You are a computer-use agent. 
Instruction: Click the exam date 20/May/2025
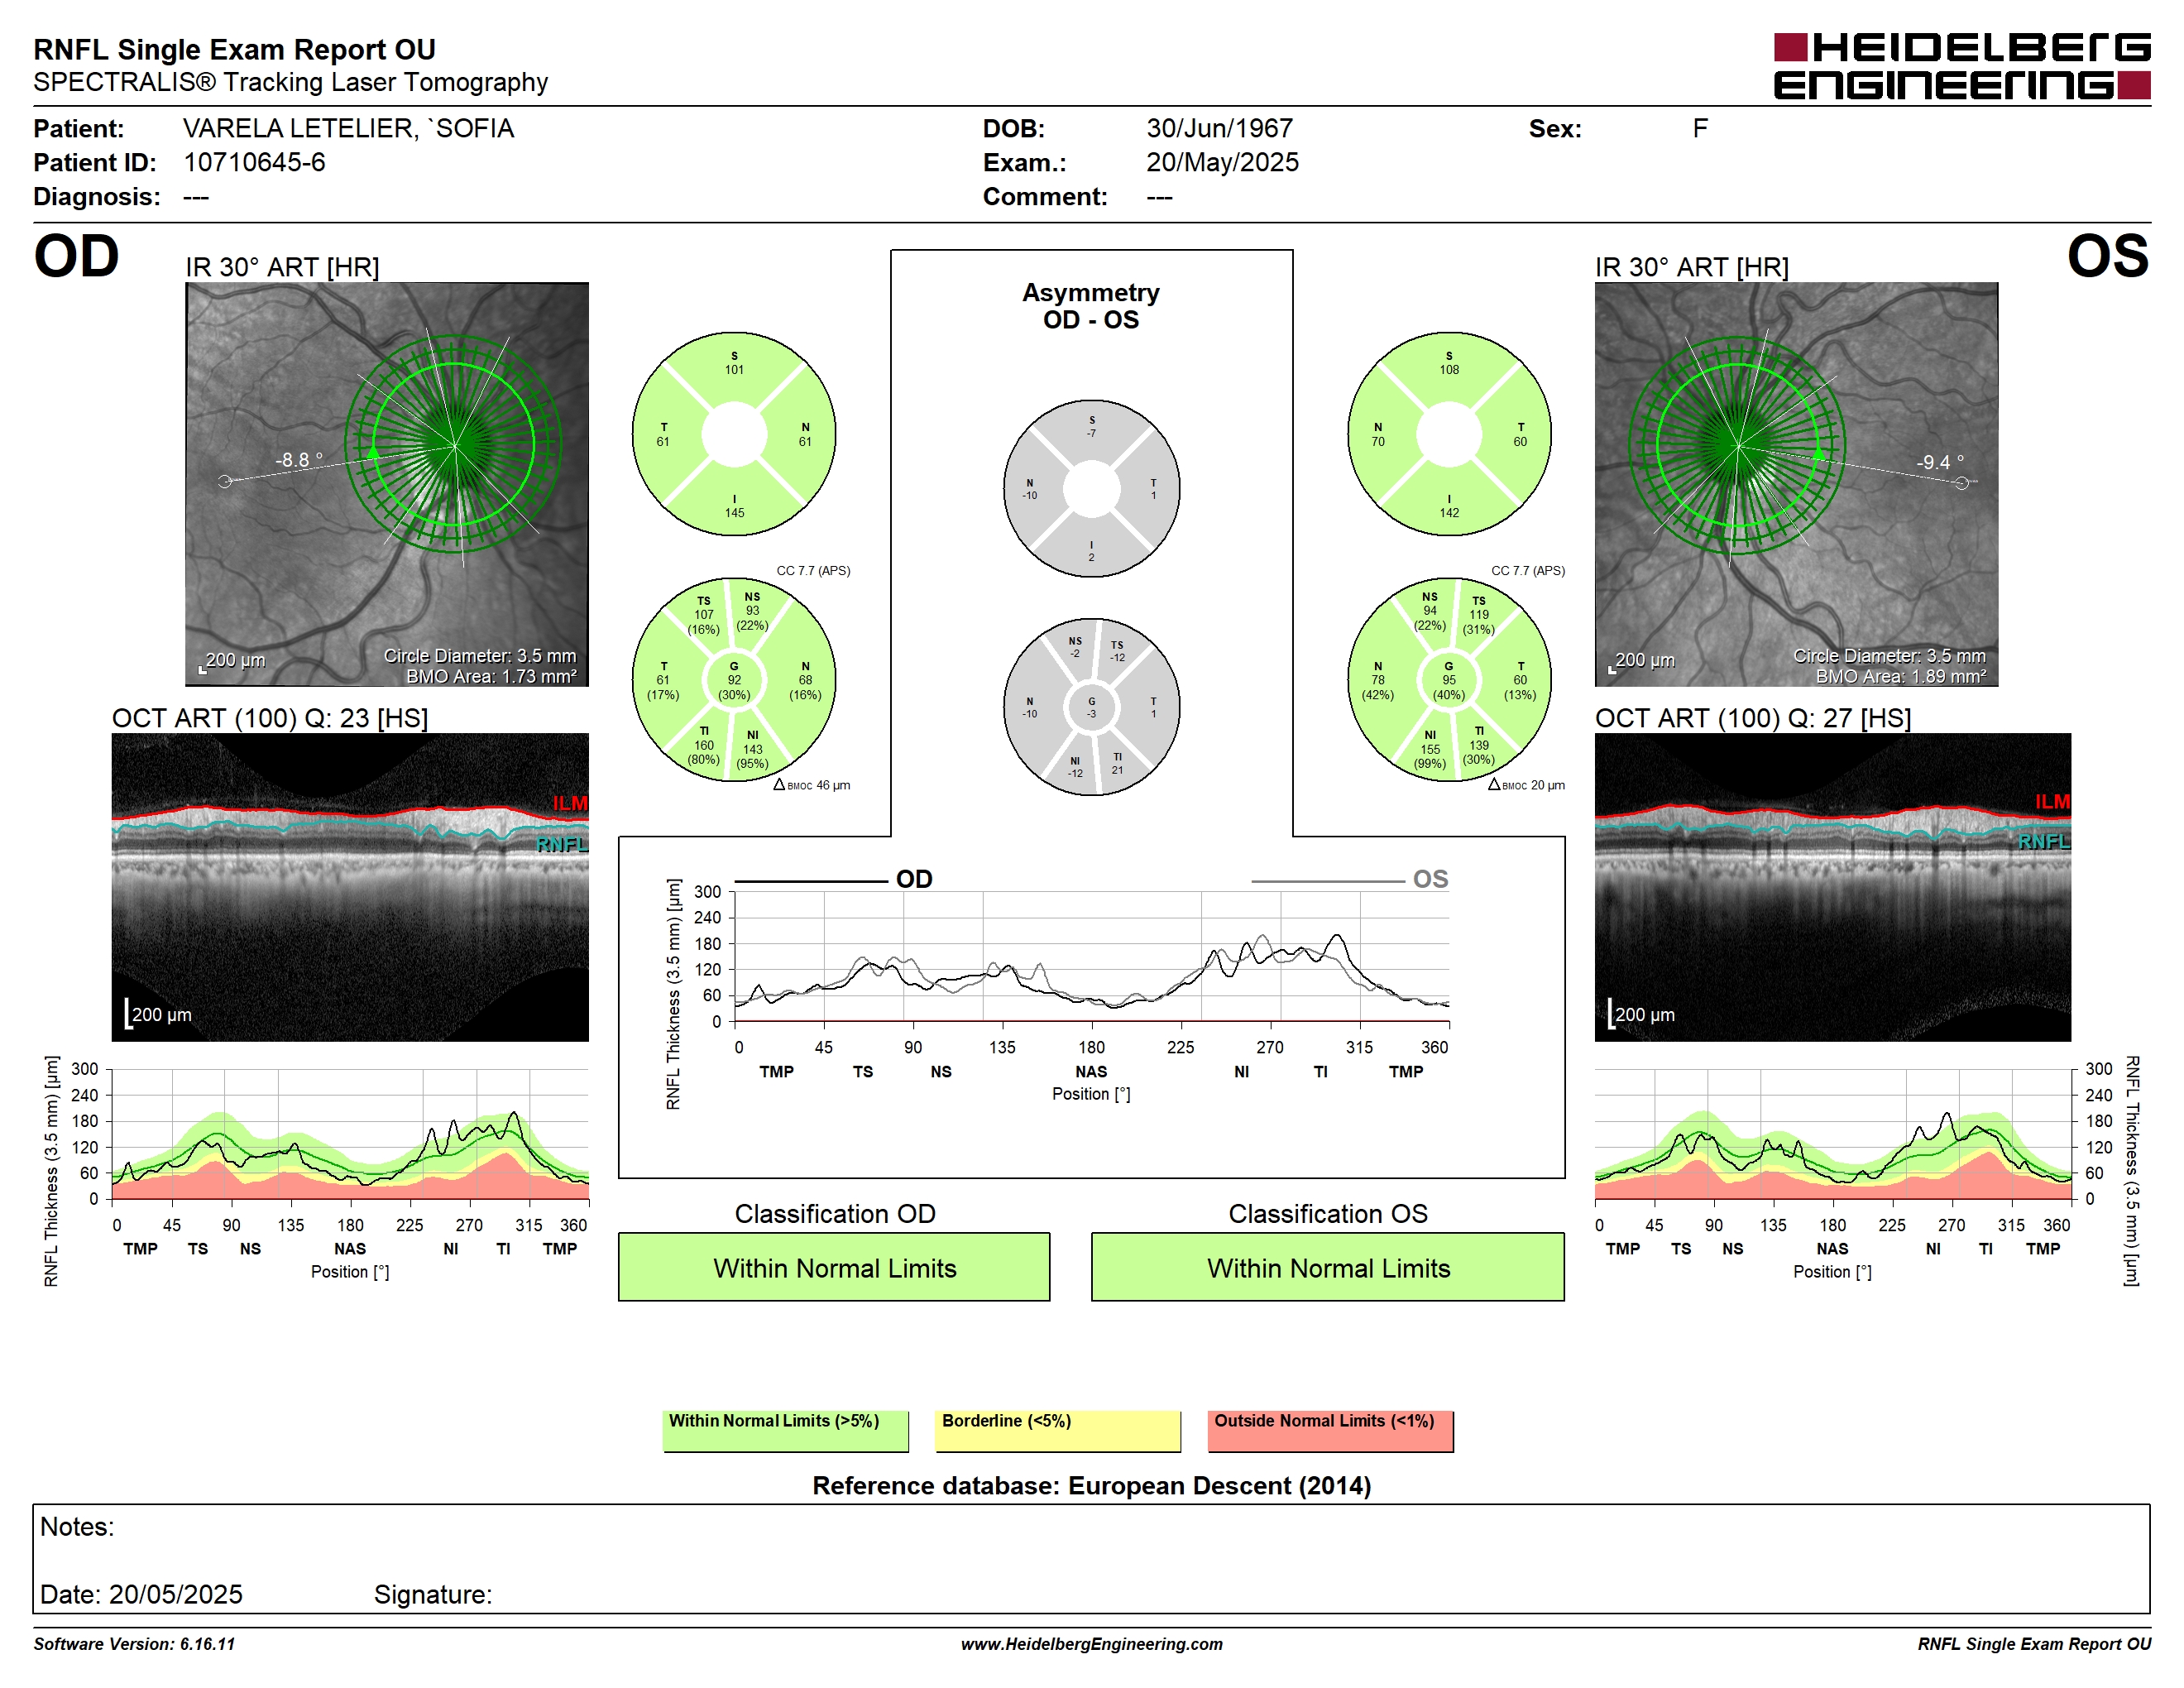pyautogui.click(x=1222, y=162)
